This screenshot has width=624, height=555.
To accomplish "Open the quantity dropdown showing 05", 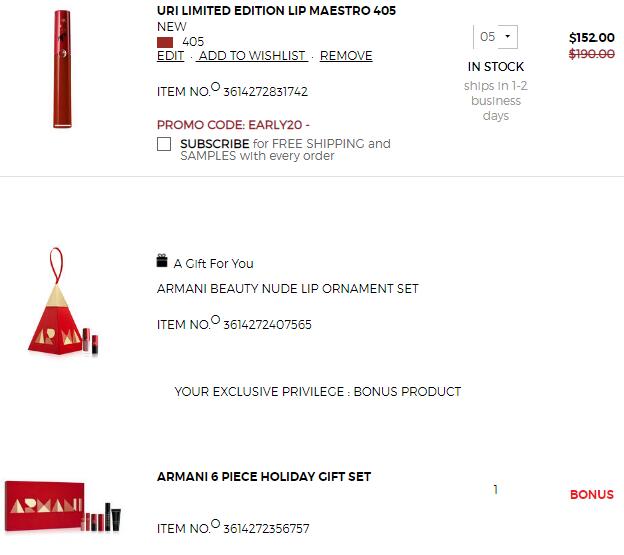I will coord(495,37).
